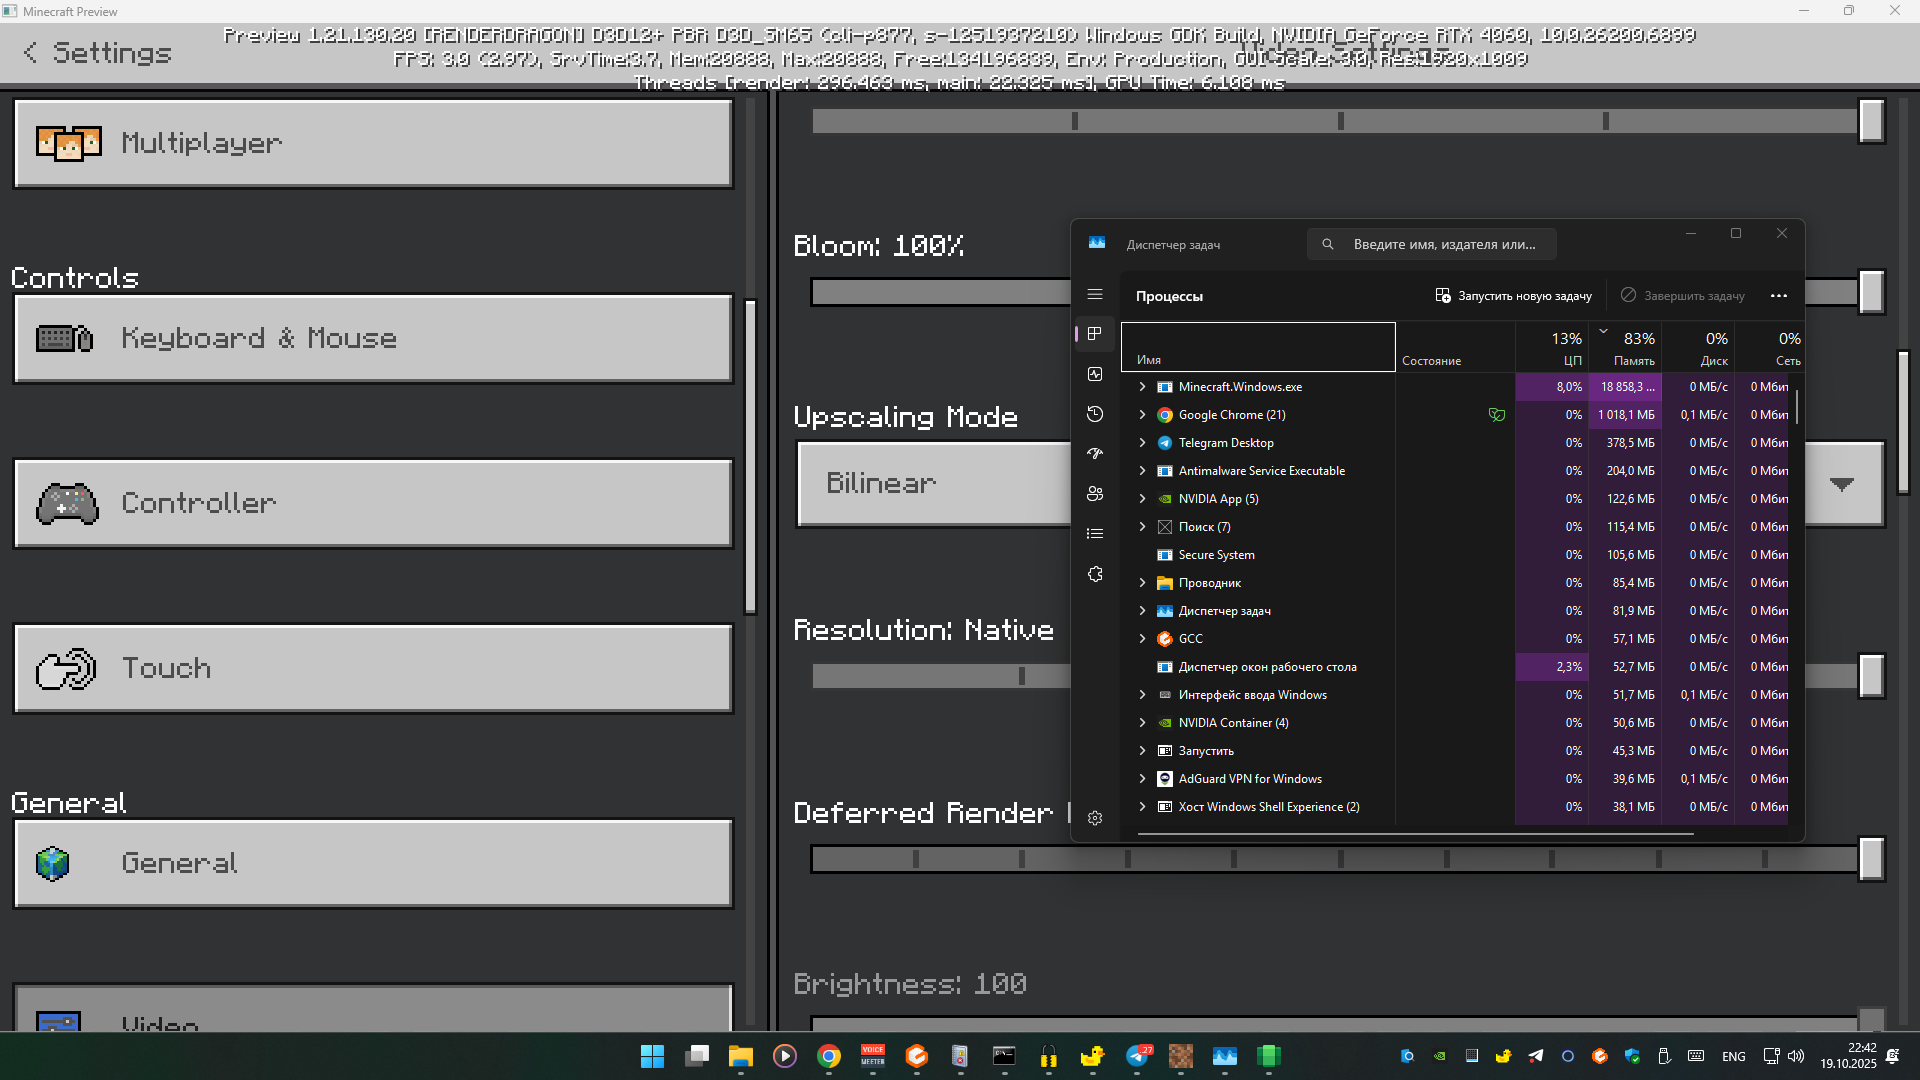Click Telegram icon in Windows taskbar

(x=1137, y=1056)
